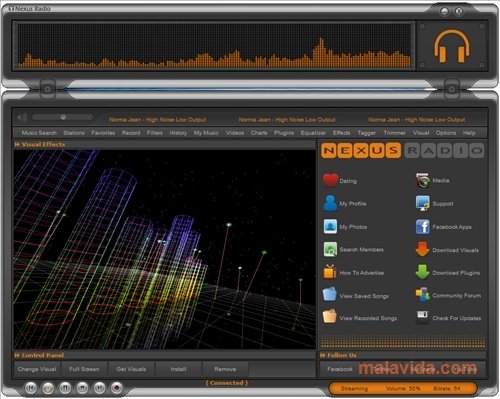Viewport: 500px width, 399px height.
Task: Open the View Saved Songs folder icon
Action: pyautogui.click(x=330, y=294)
